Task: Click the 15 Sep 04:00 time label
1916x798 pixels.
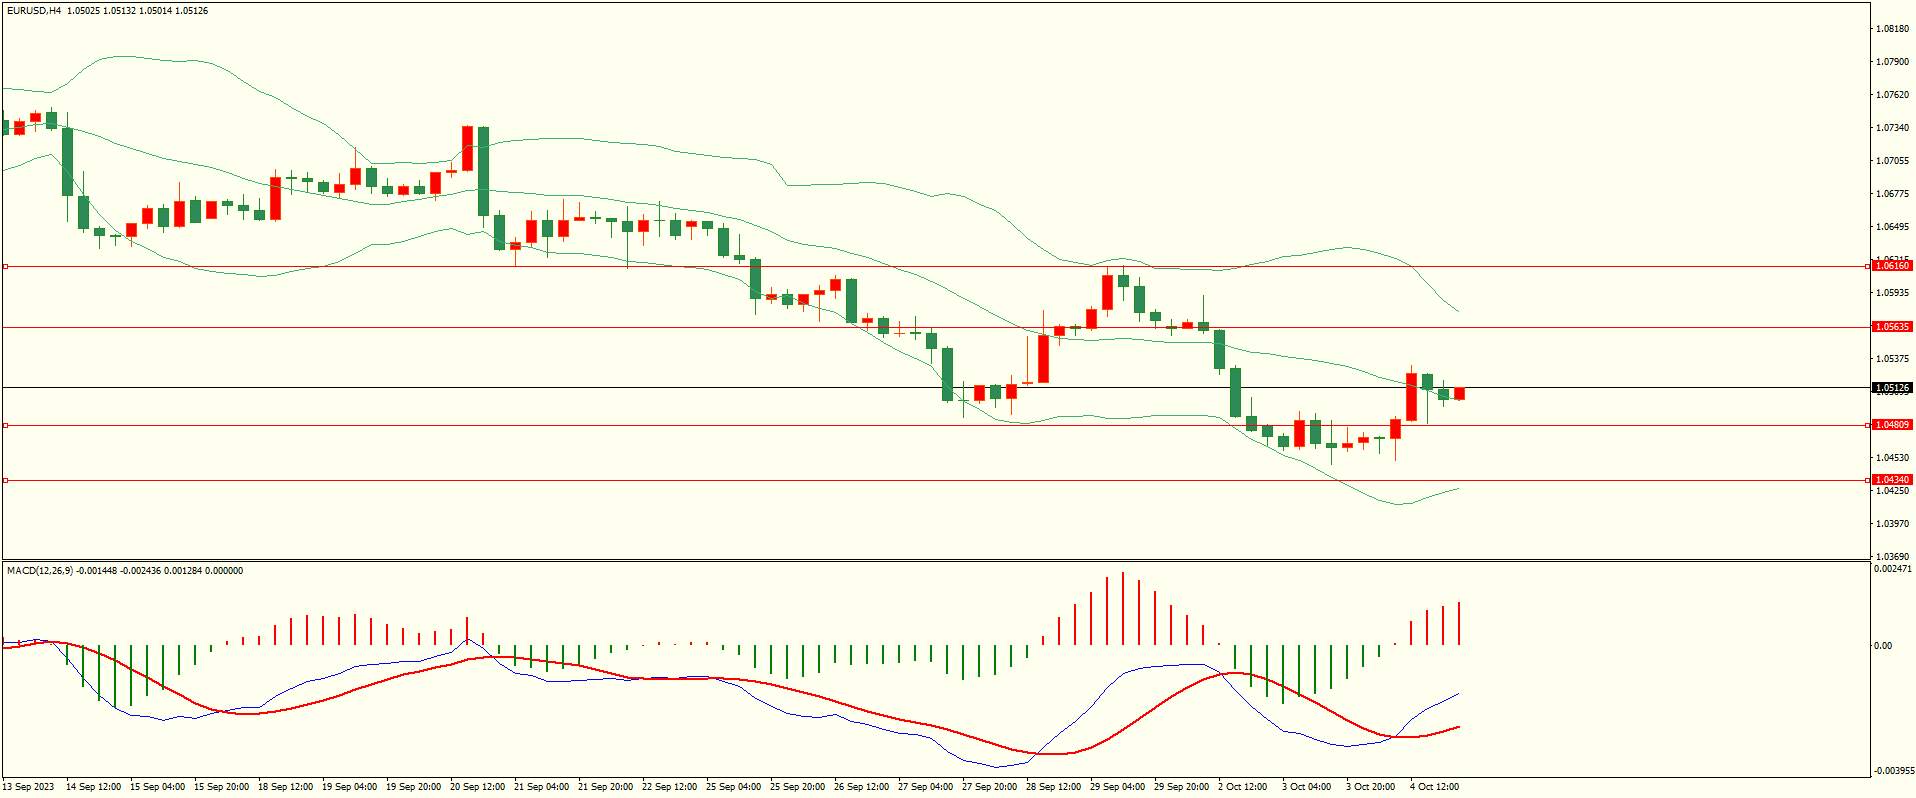Action: point(157,787)
